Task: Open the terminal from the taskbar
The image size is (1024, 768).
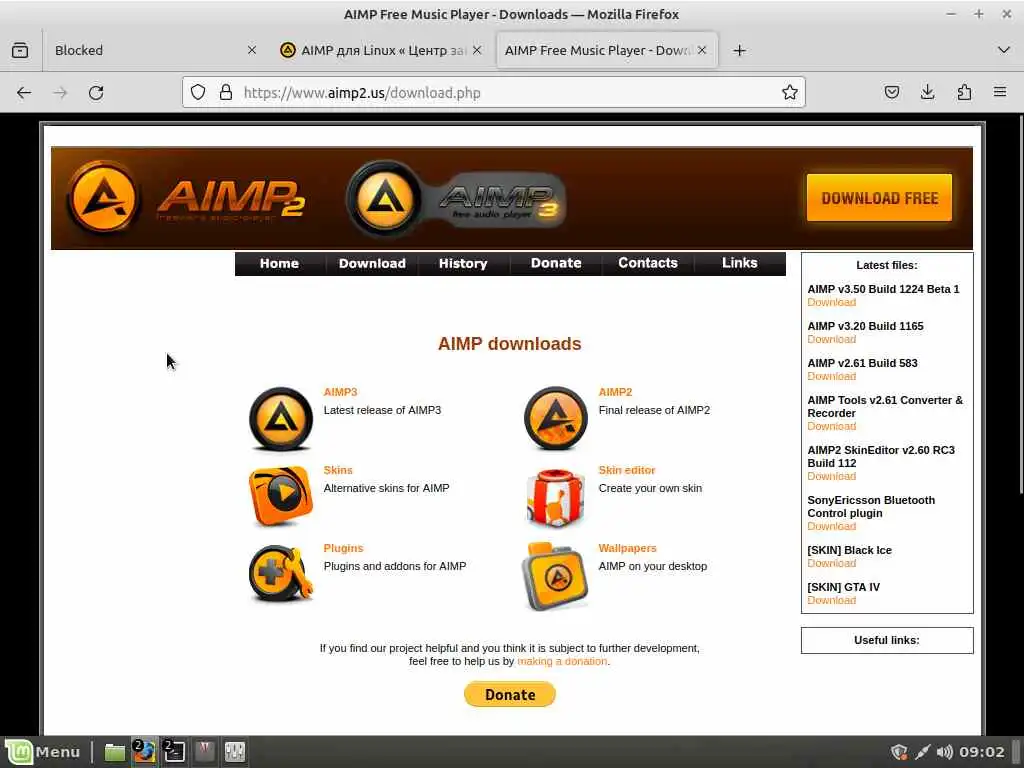Action: tap(174, 752)
